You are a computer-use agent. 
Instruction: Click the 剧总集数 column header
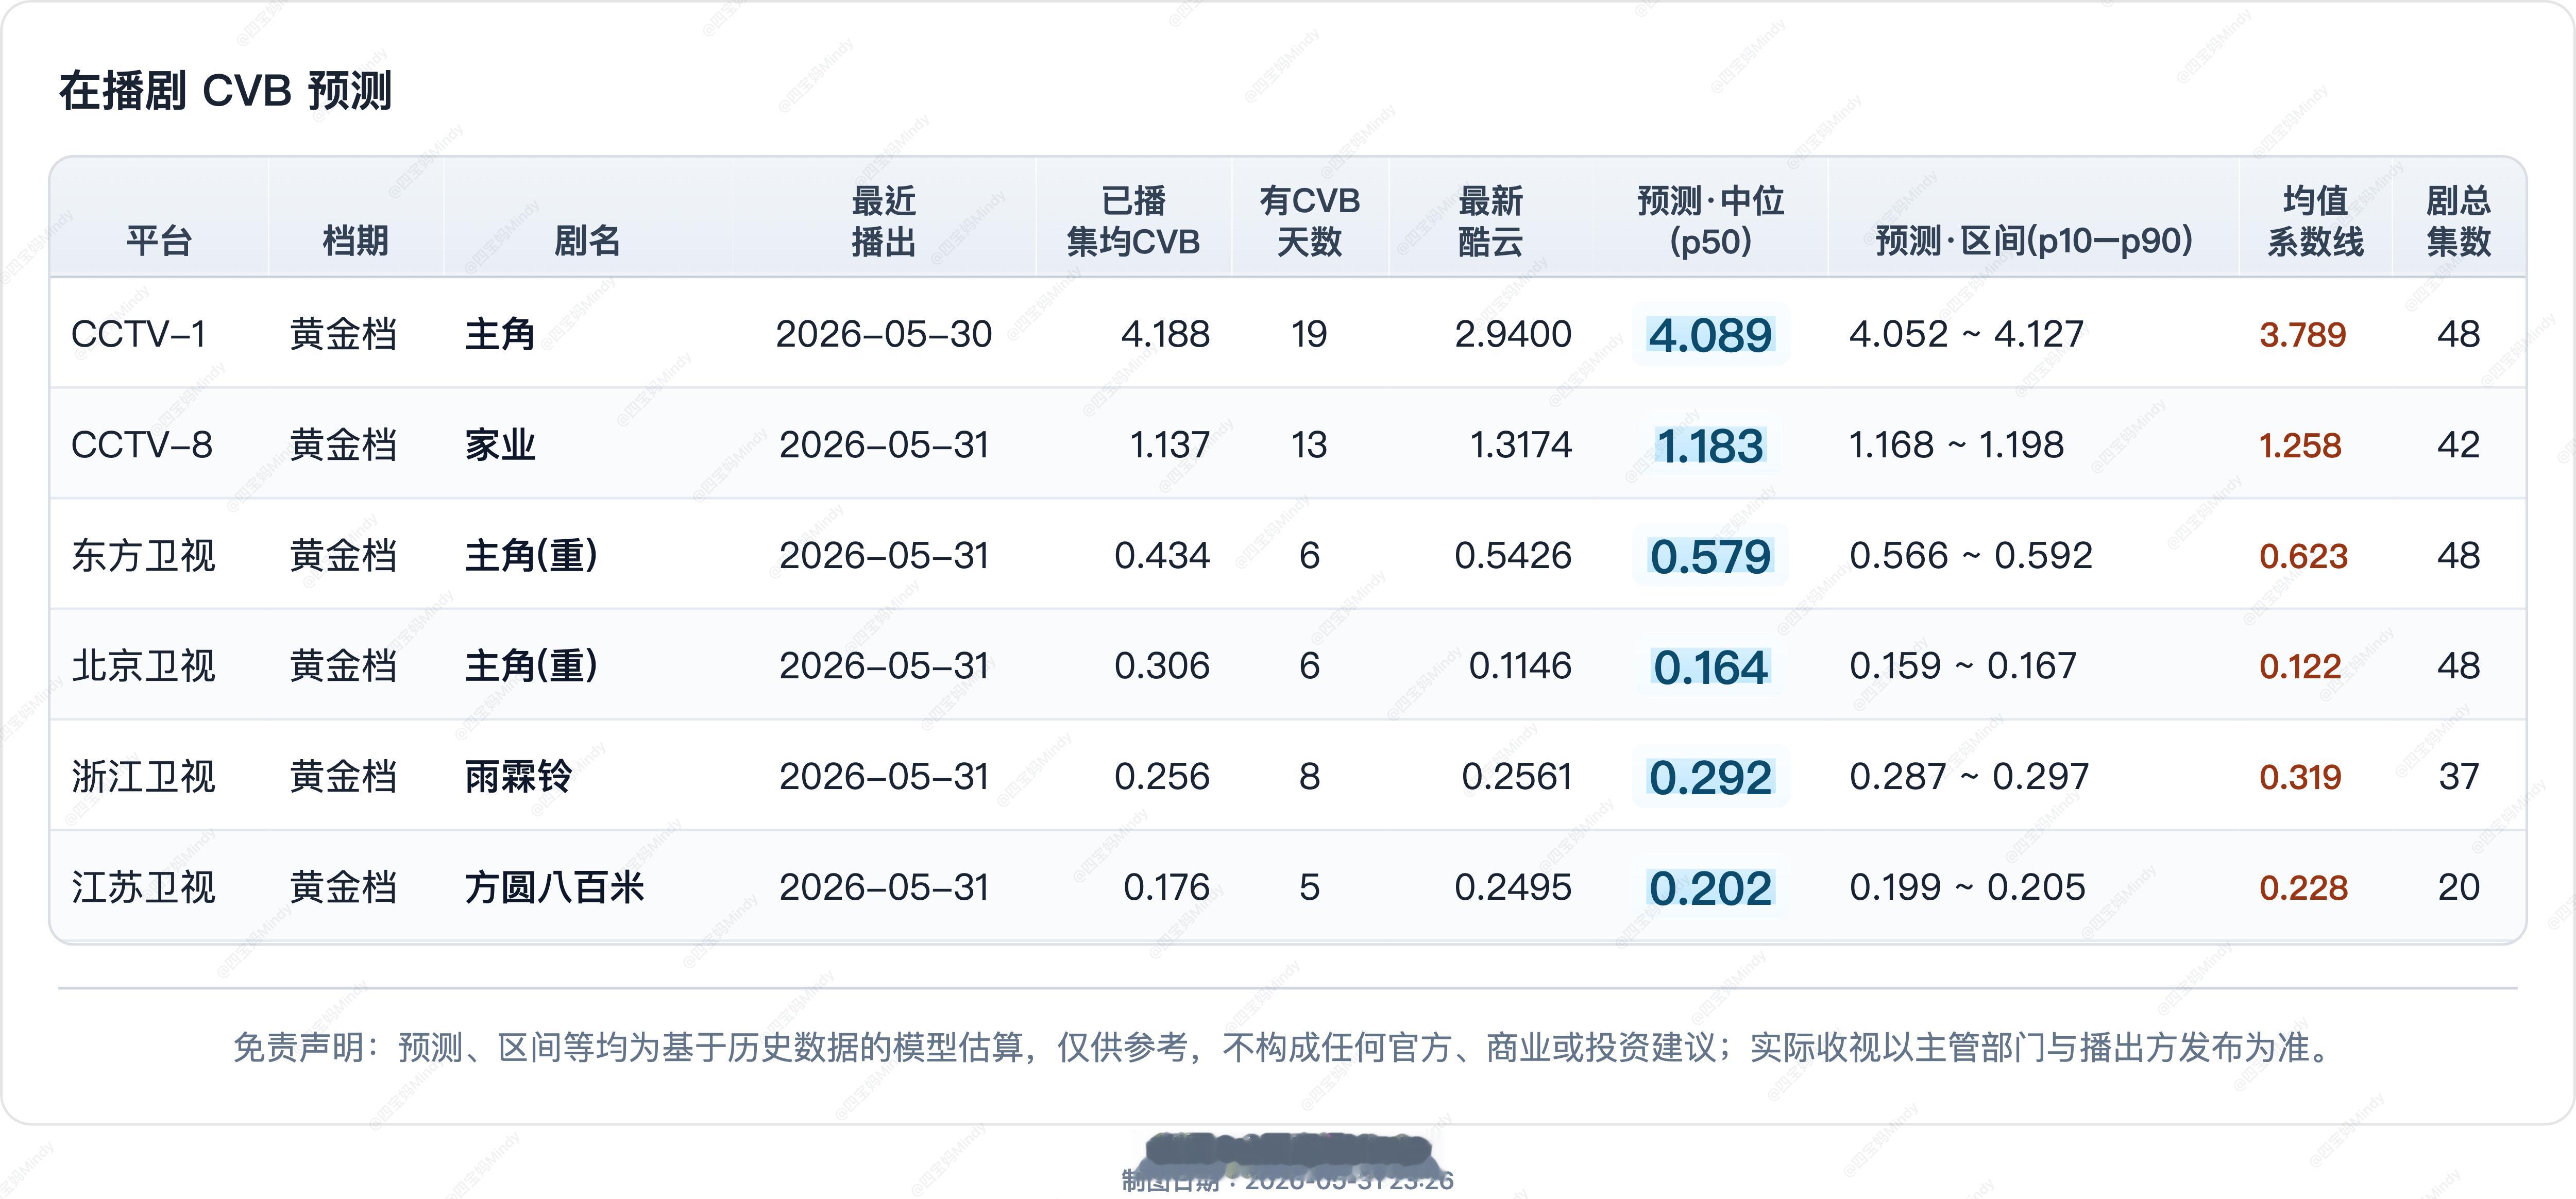(x=2458, y=221)
